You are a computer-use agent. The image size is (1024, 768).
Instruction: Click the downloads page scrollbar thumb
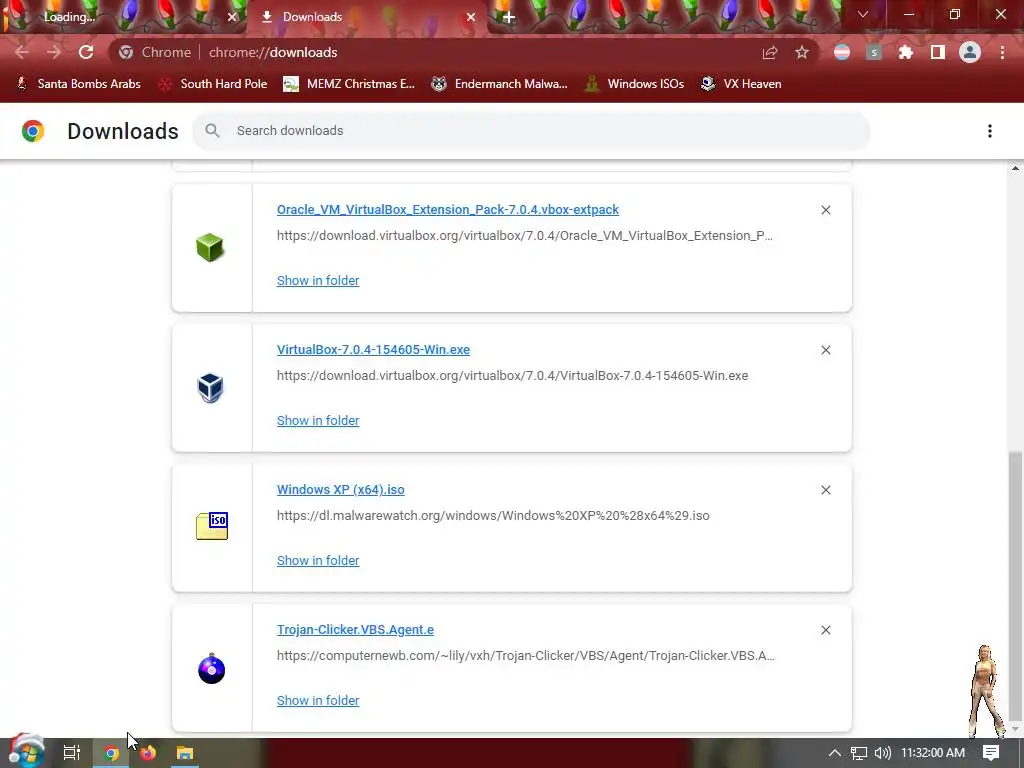pyautogui.click(x=1015, y=586)
